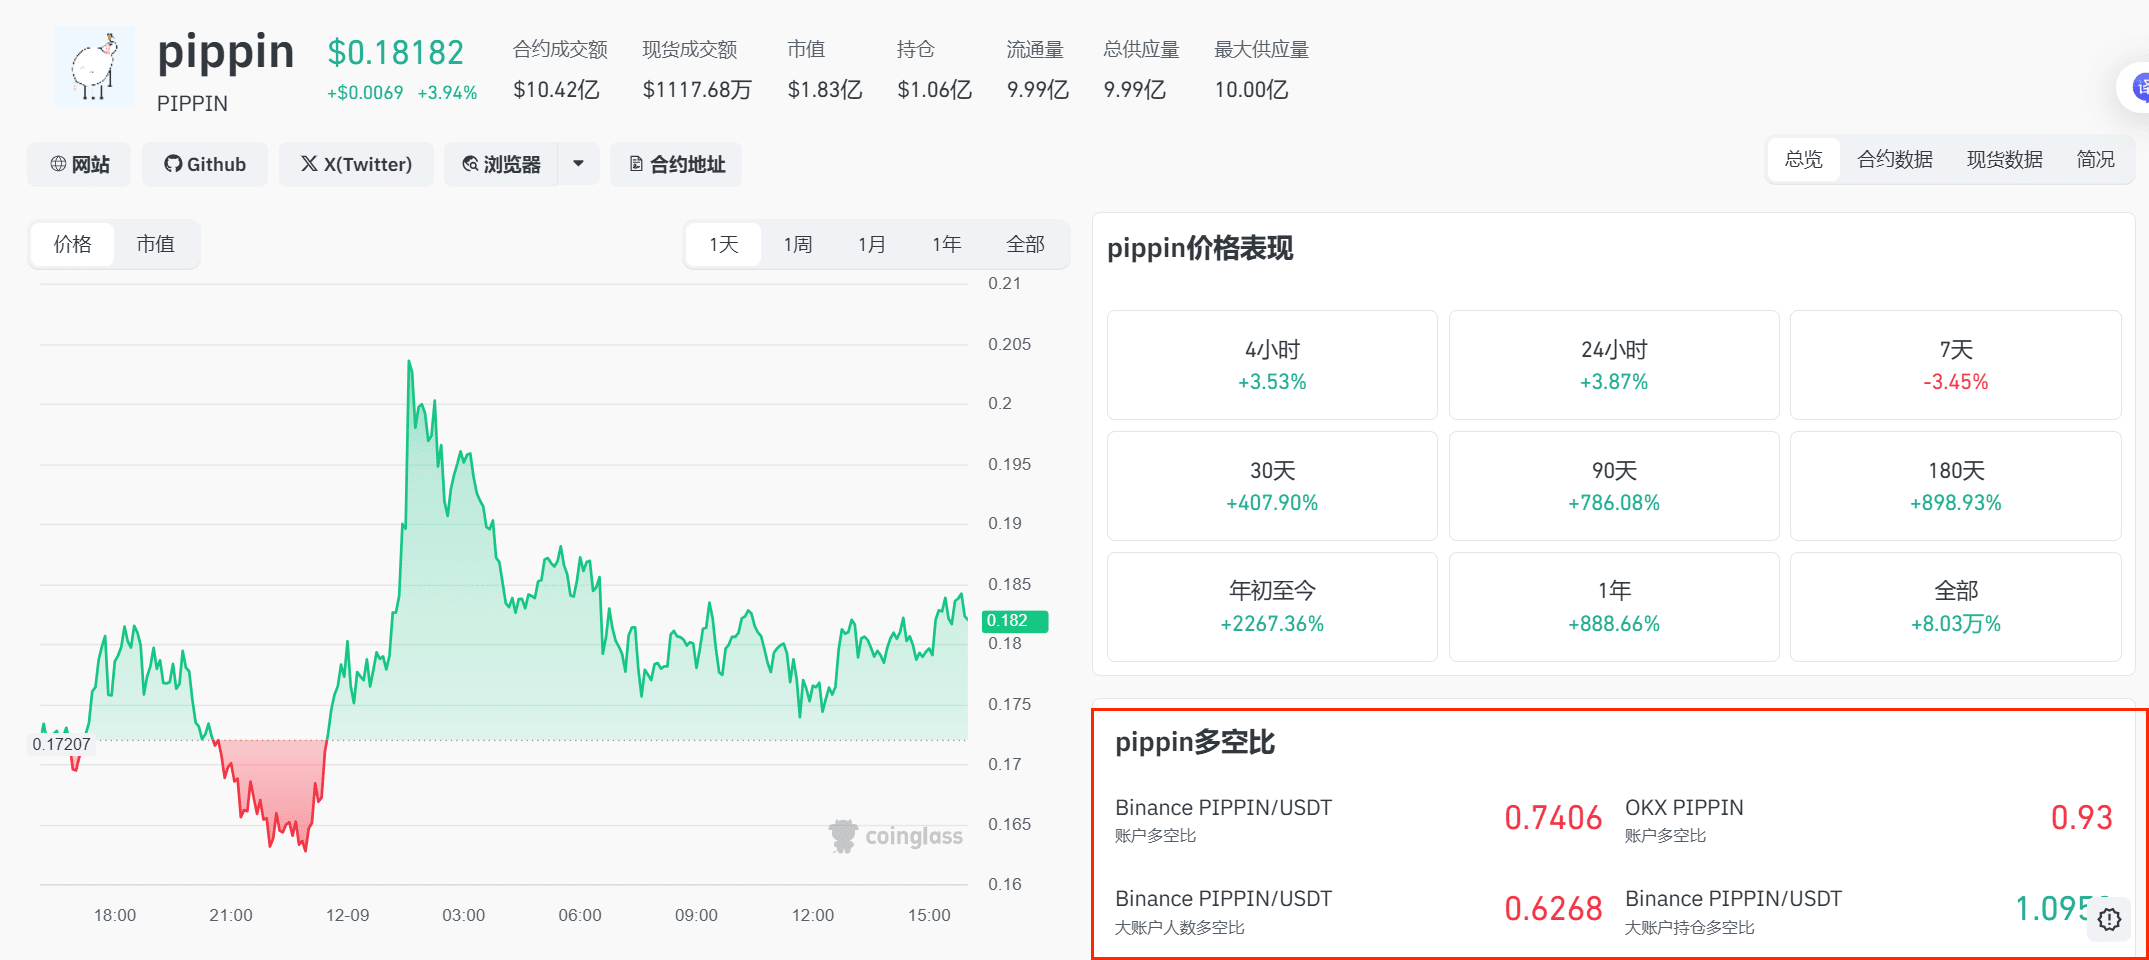Click the green 0.182 price tag on chart axis
Screen dimensions: 2149x960
[1015, 621]
